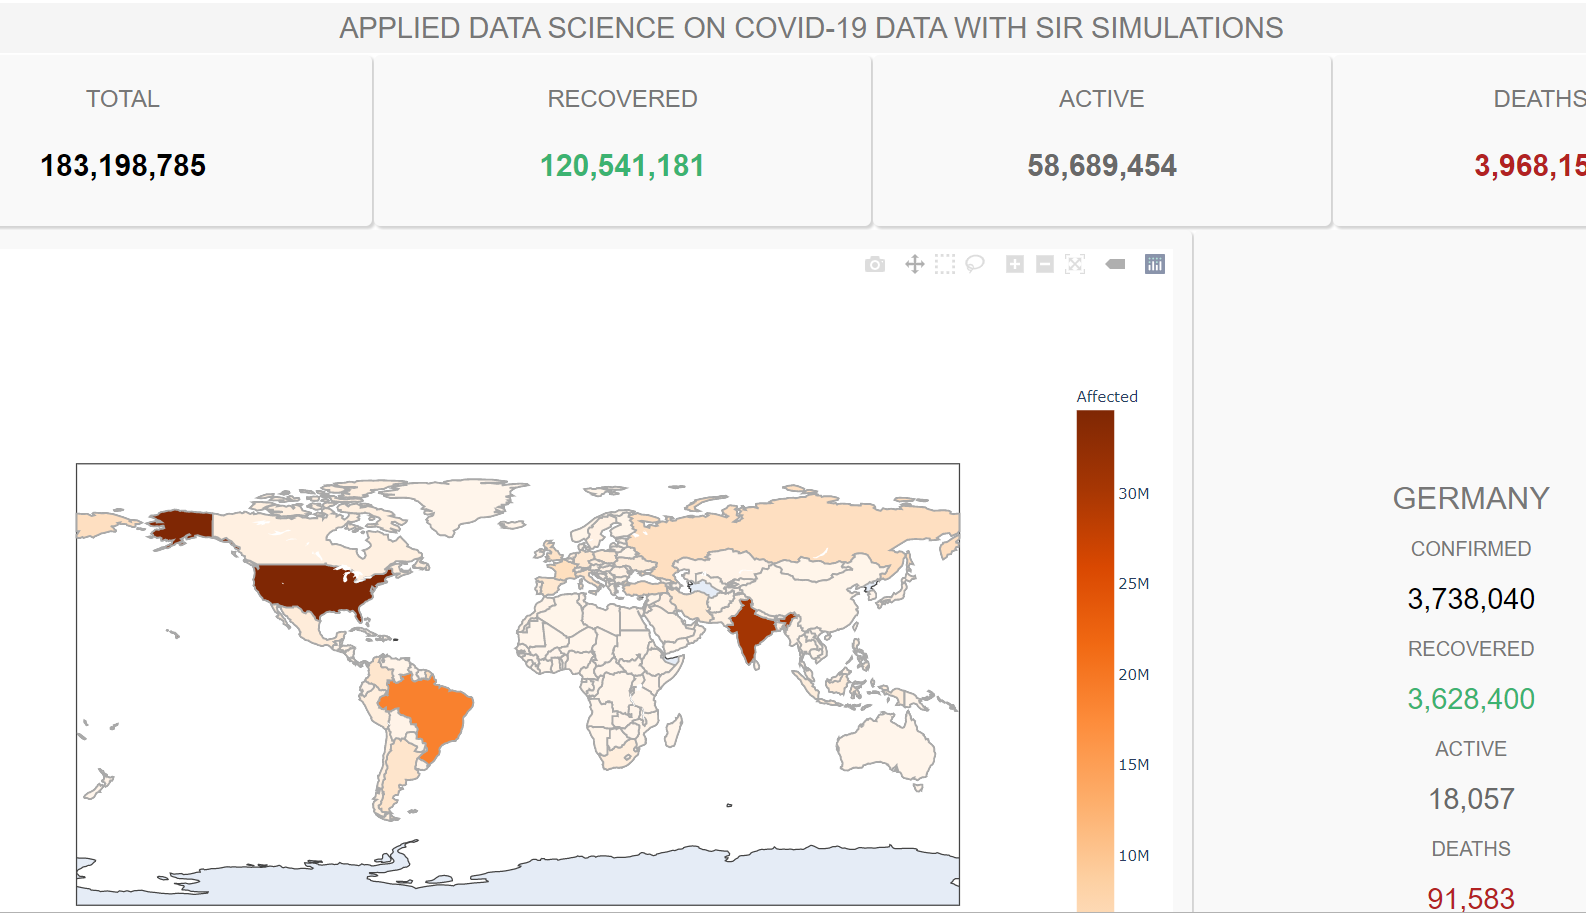Image resolution: width=1586 pixels, height=917 pixels.
Task: Zoom in on the map
Action: (x=1015, y=264)
